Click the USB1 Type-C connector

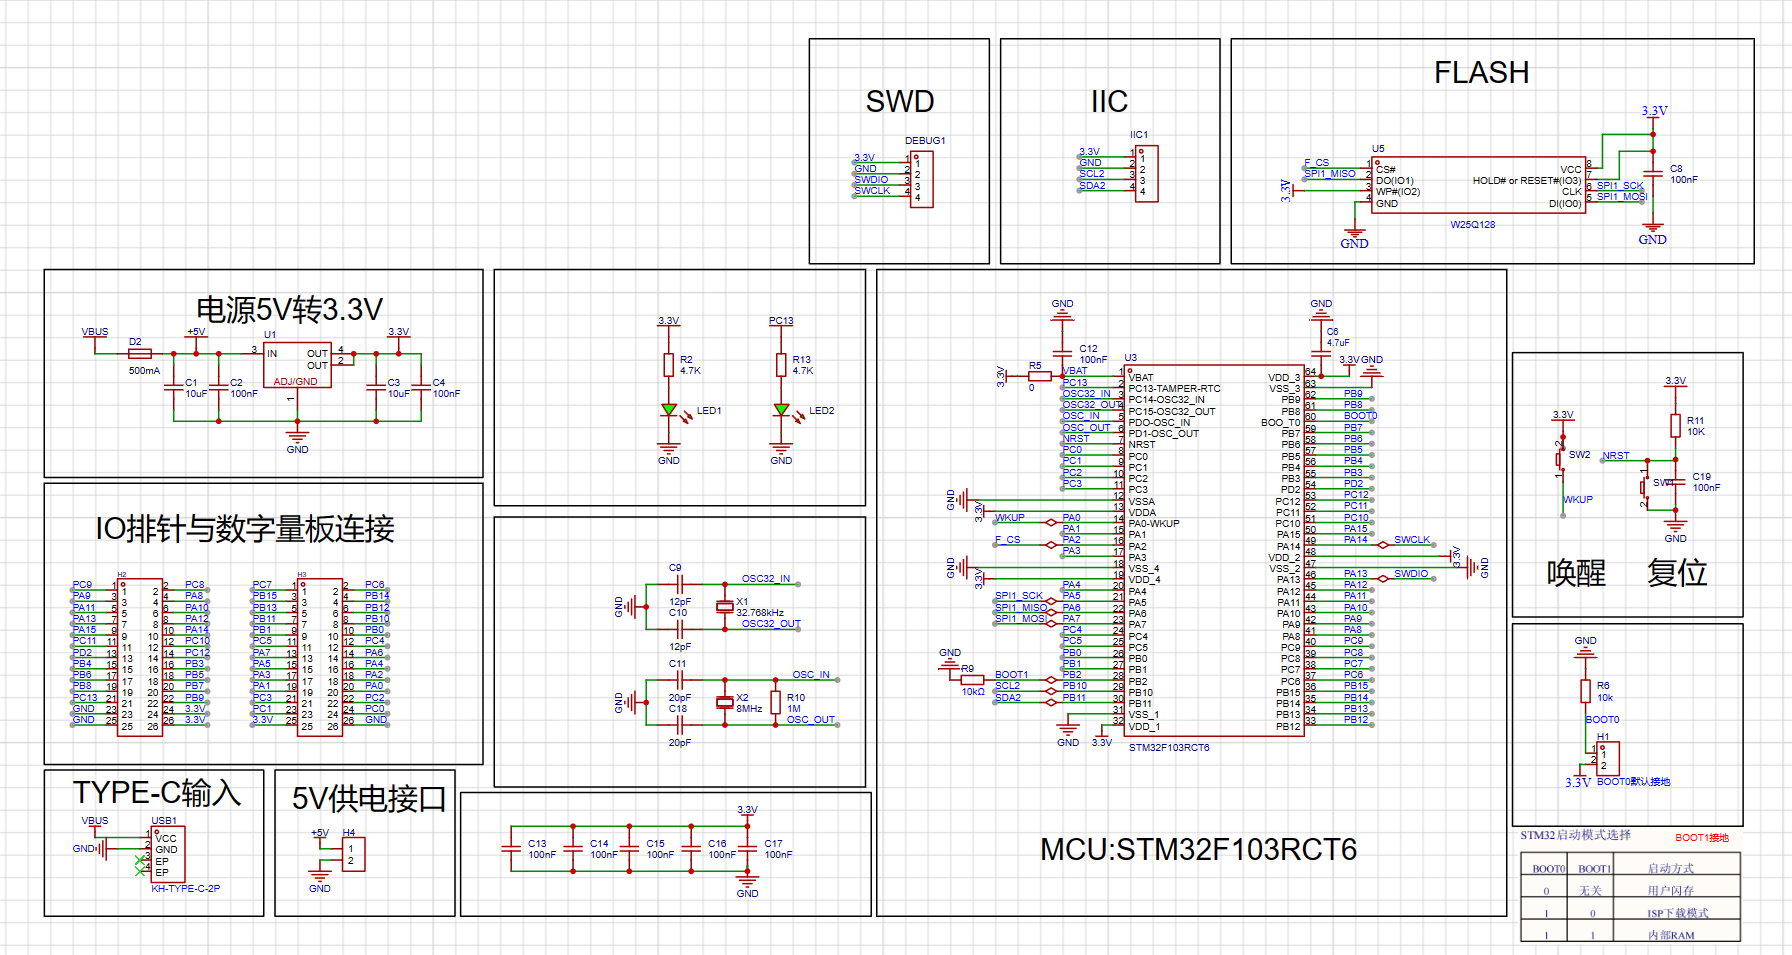pyautogui.click(x=167, y=854)
